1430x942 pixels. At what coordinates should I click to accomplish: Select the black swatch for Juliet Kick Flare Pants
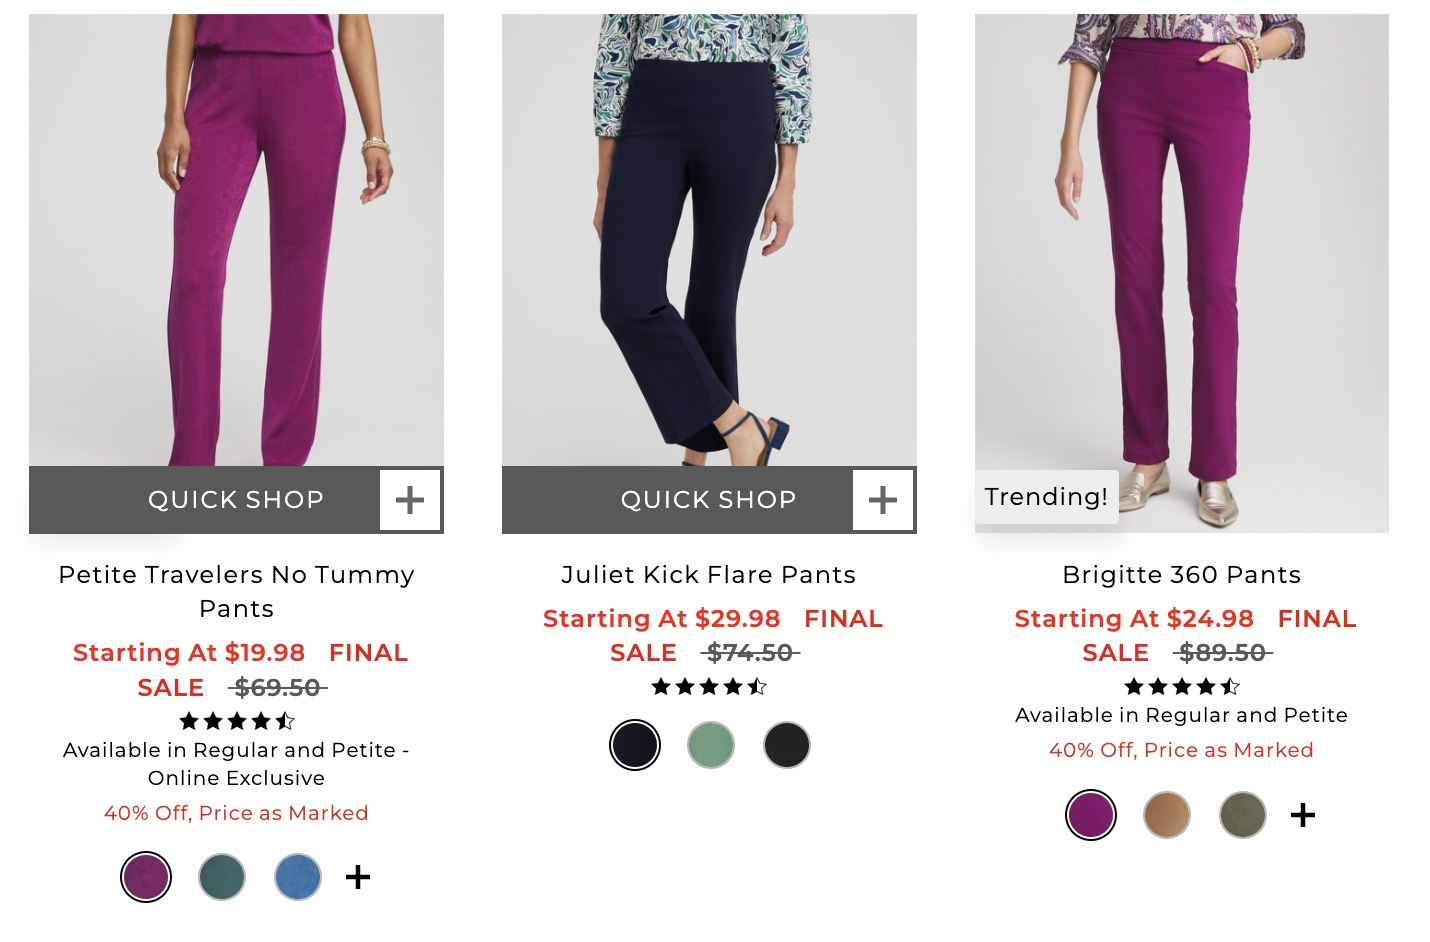tap(786, 745)
